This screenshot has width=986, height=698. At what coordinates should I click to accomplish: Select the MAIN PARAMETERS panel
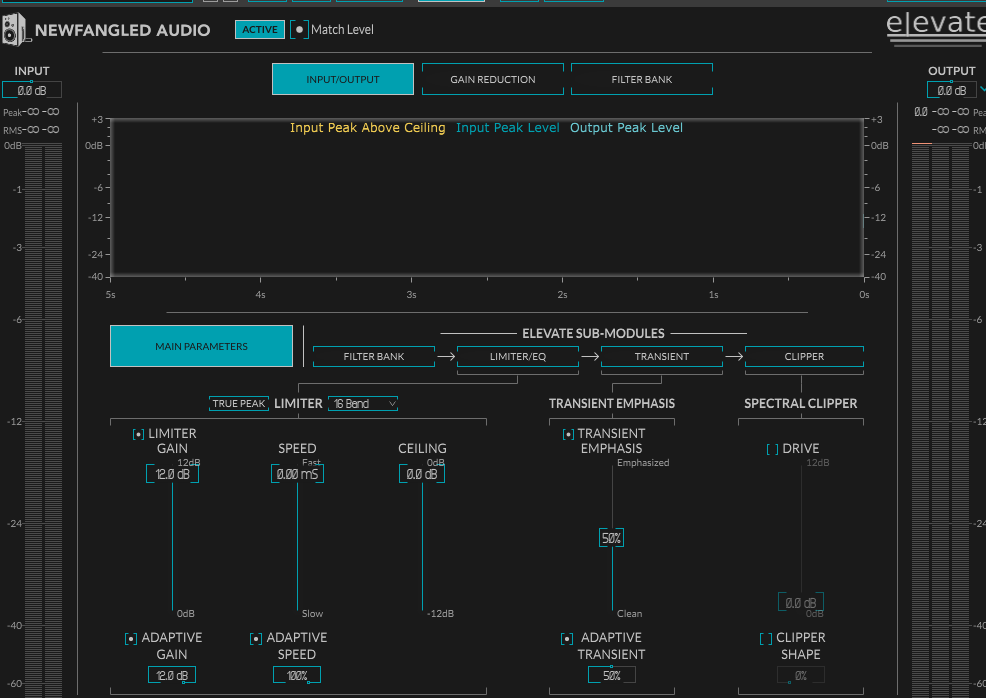[201, 346]
